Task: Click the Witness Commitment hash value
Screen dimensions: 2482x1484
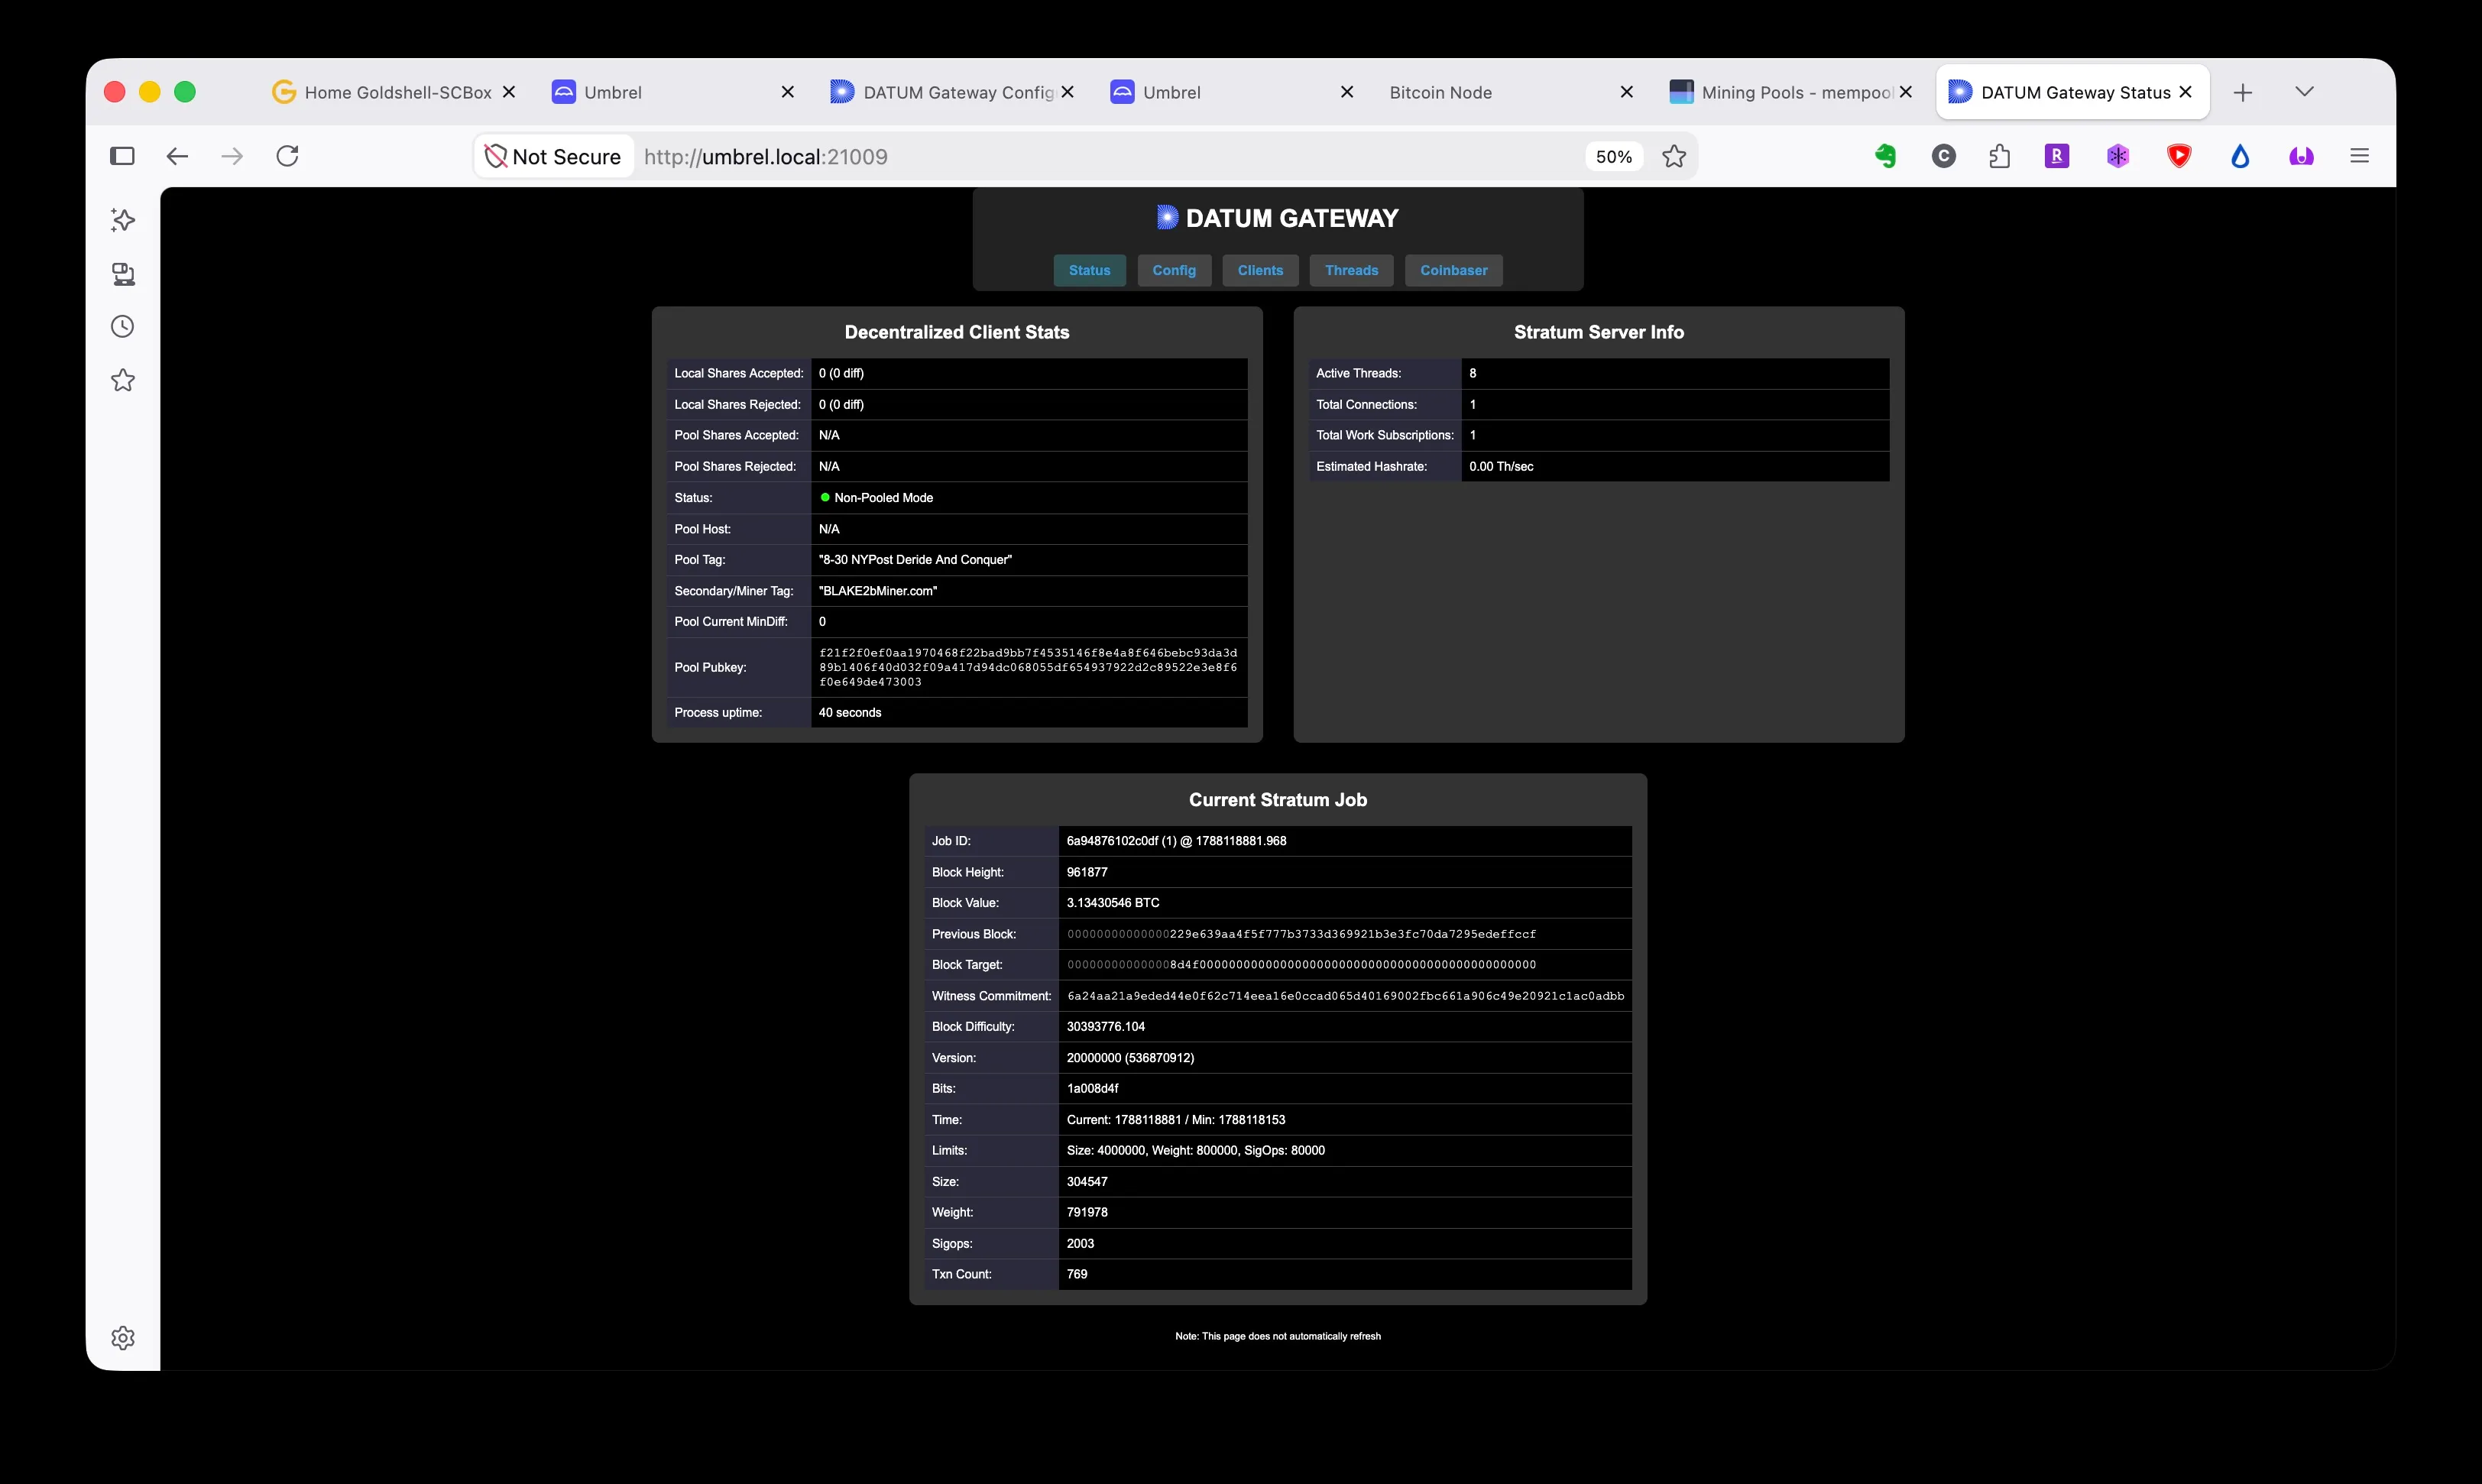Action: coord(1345,996)
